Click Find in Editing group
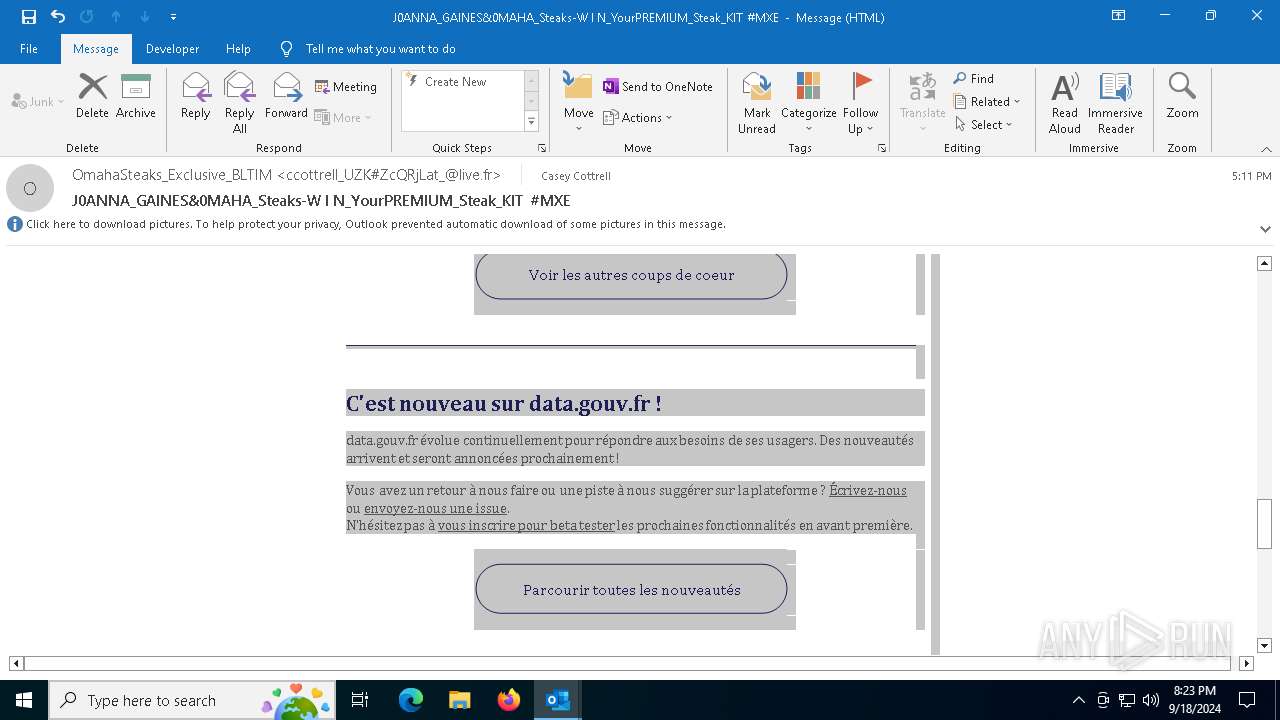This screenshot has width=1280, height=720. [x=974, y=78]
